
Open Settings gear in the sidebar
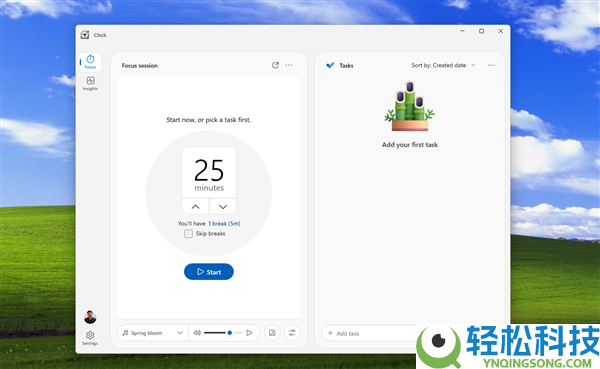tap(90, 338)
